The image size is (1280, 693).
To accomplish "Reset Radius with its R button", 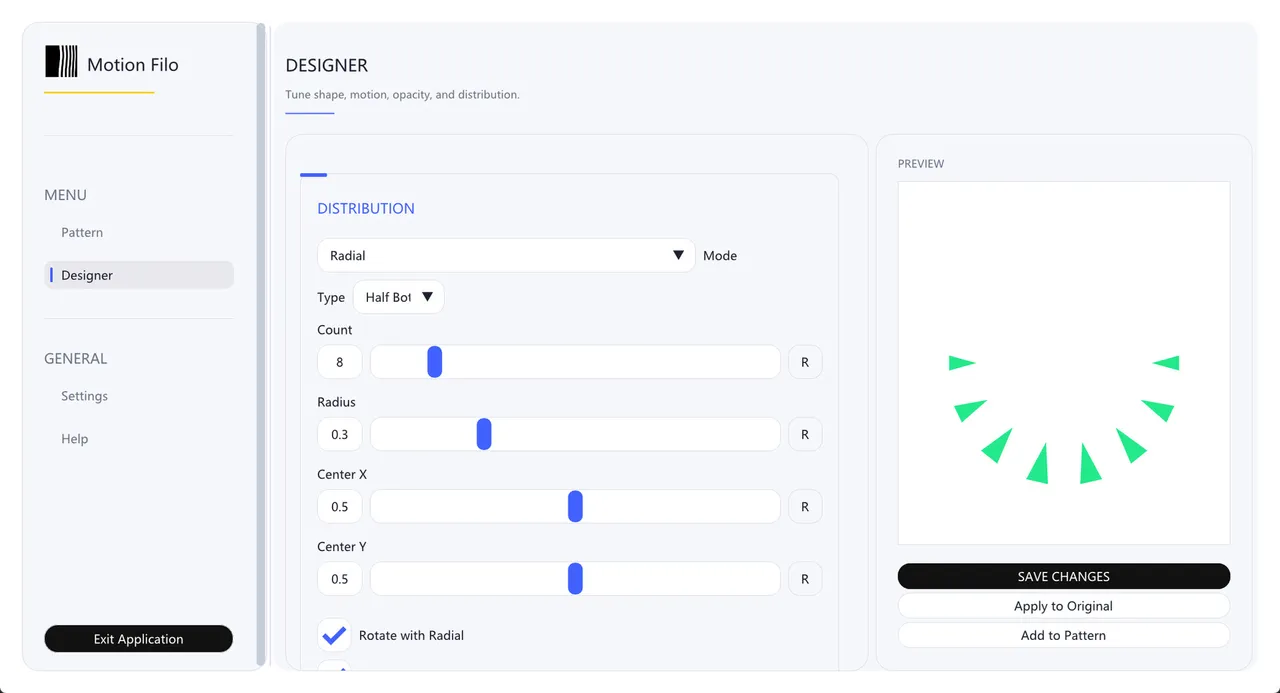I will click(x=805, y=434).
